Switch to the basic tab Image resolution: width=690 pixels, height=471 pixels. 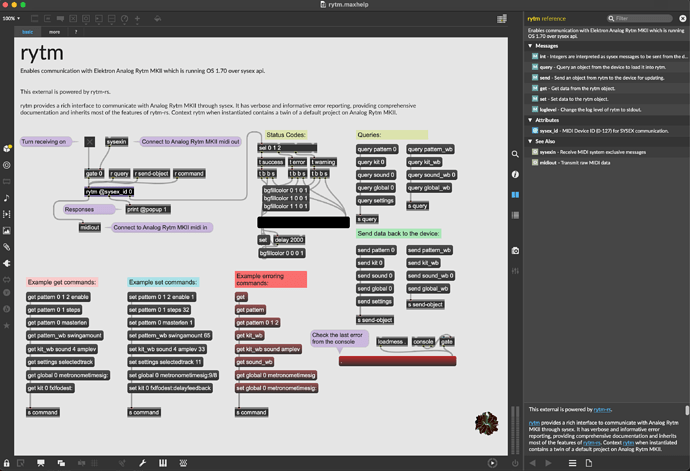(x=27, y=32)
